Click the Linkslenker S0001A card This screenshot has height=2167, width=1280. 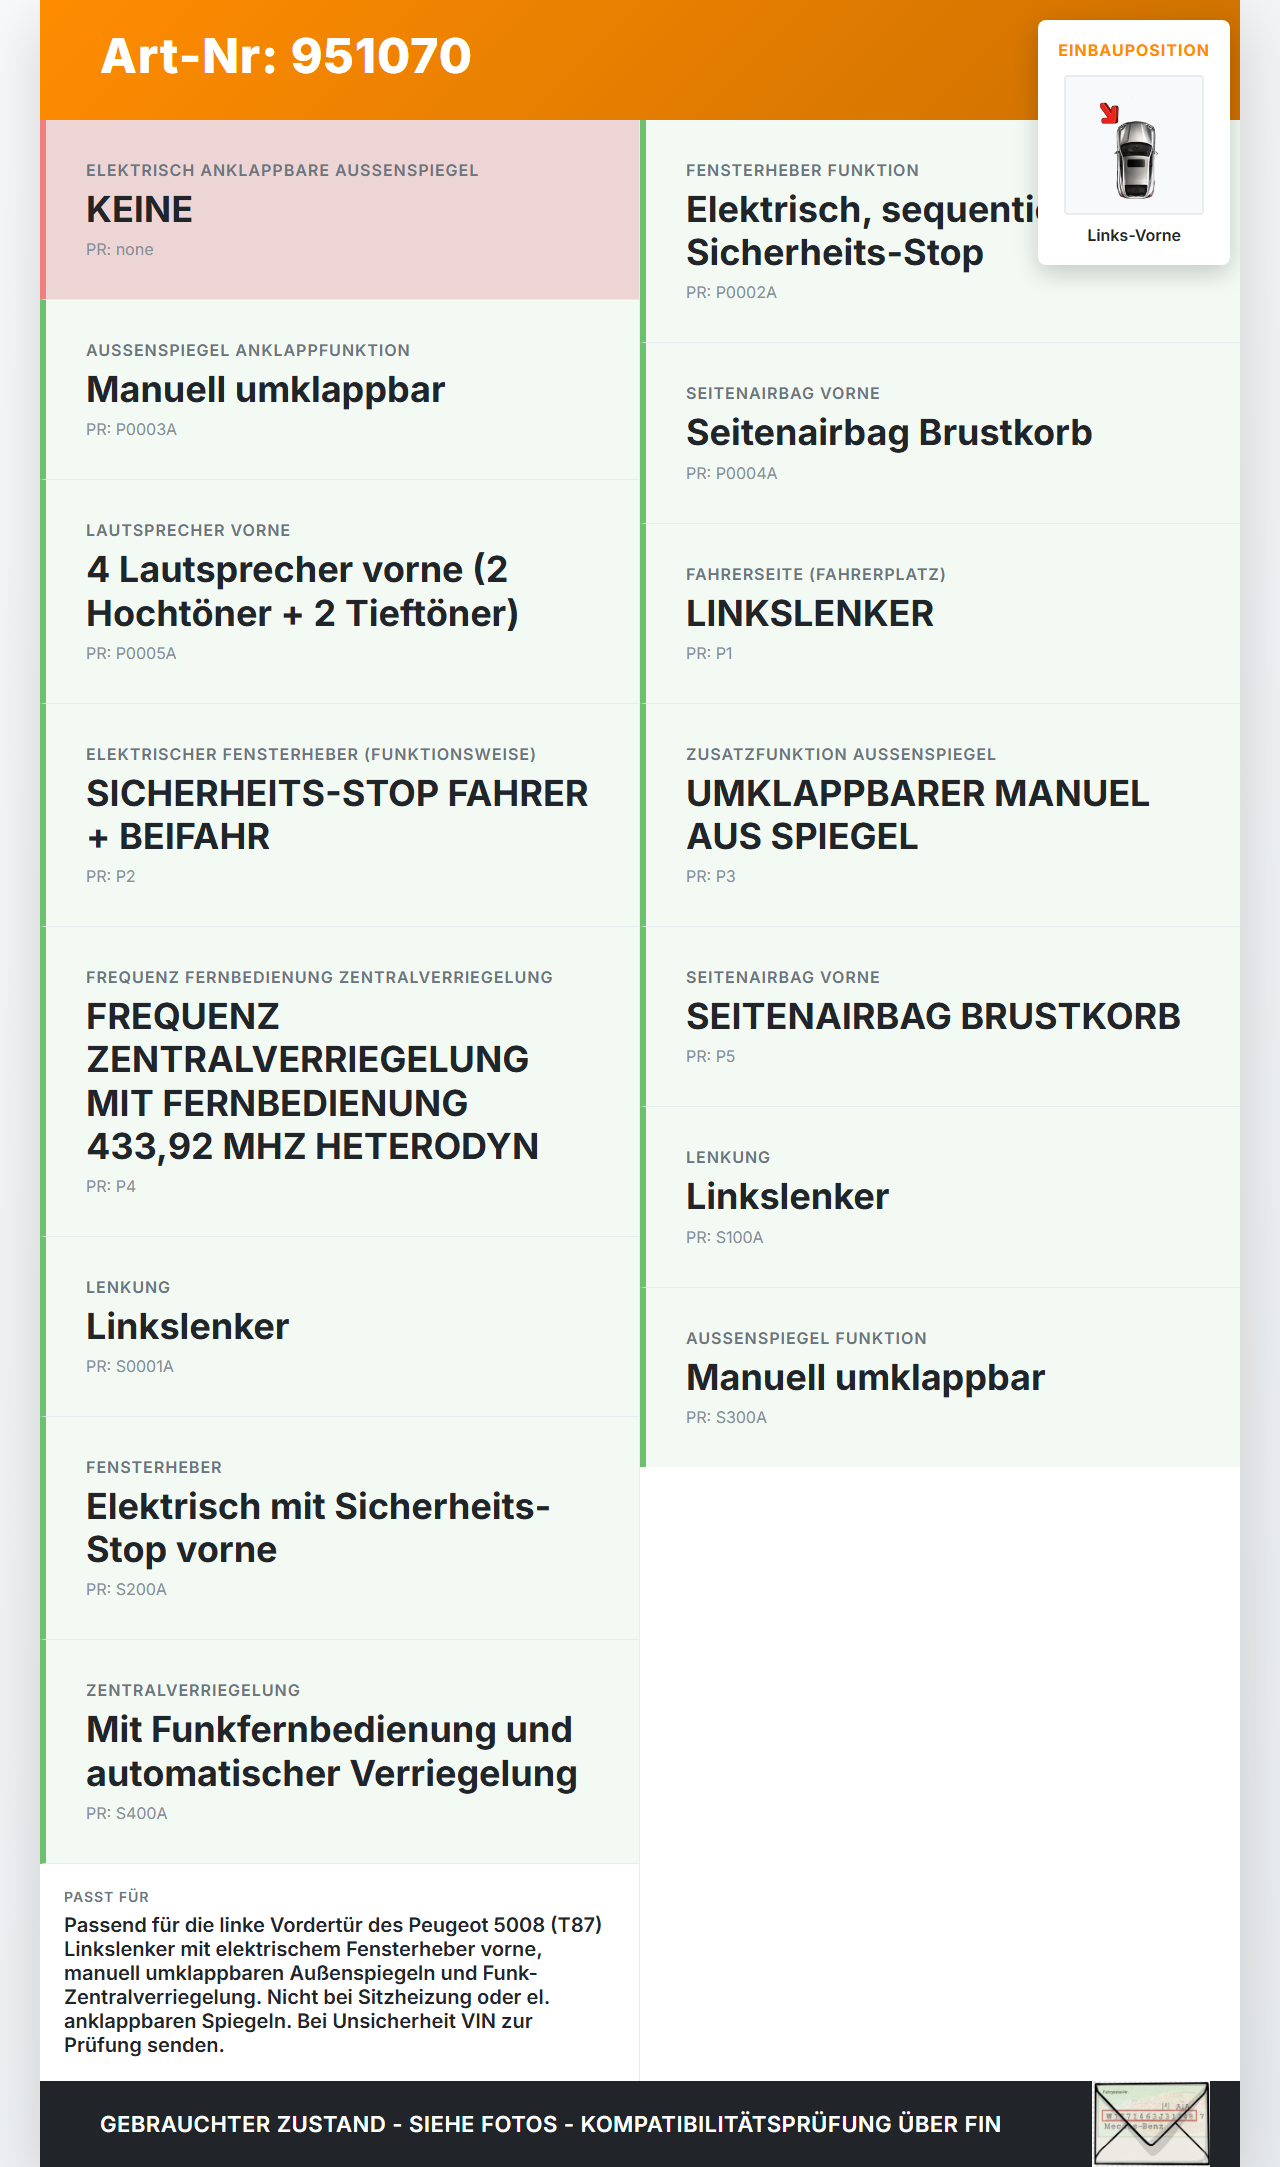tap(340, 1327)
